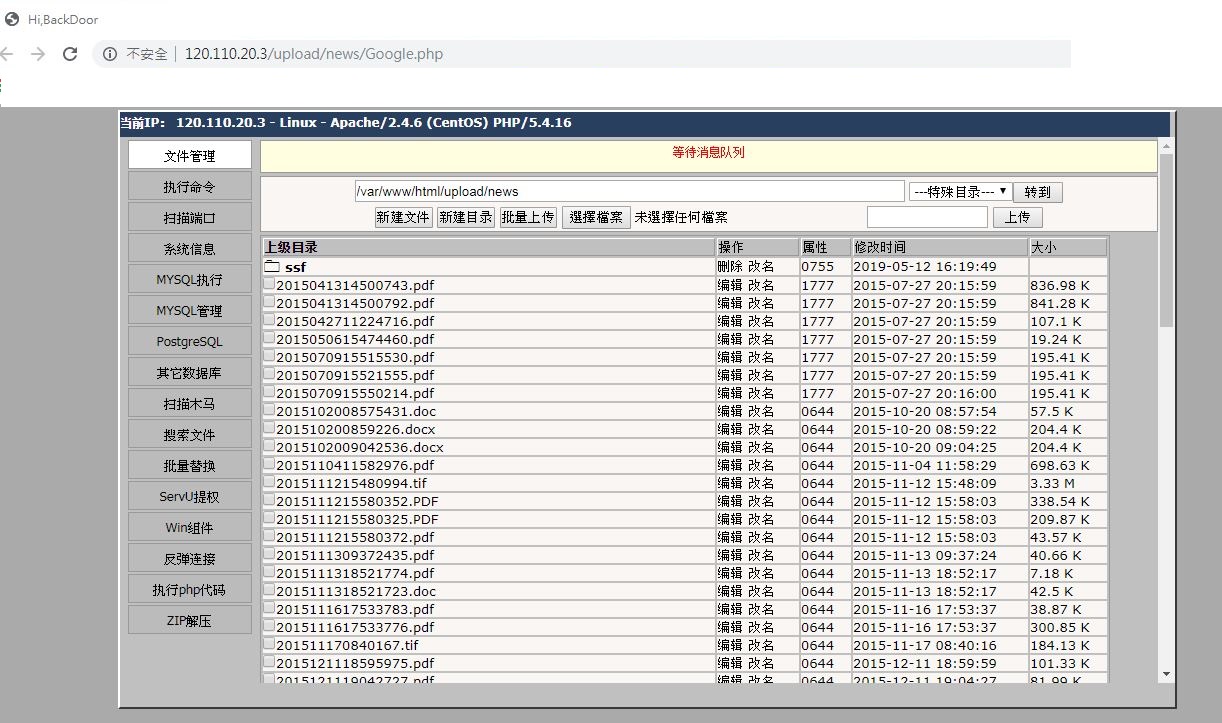Click the 新建目录 button

point(466,217)
